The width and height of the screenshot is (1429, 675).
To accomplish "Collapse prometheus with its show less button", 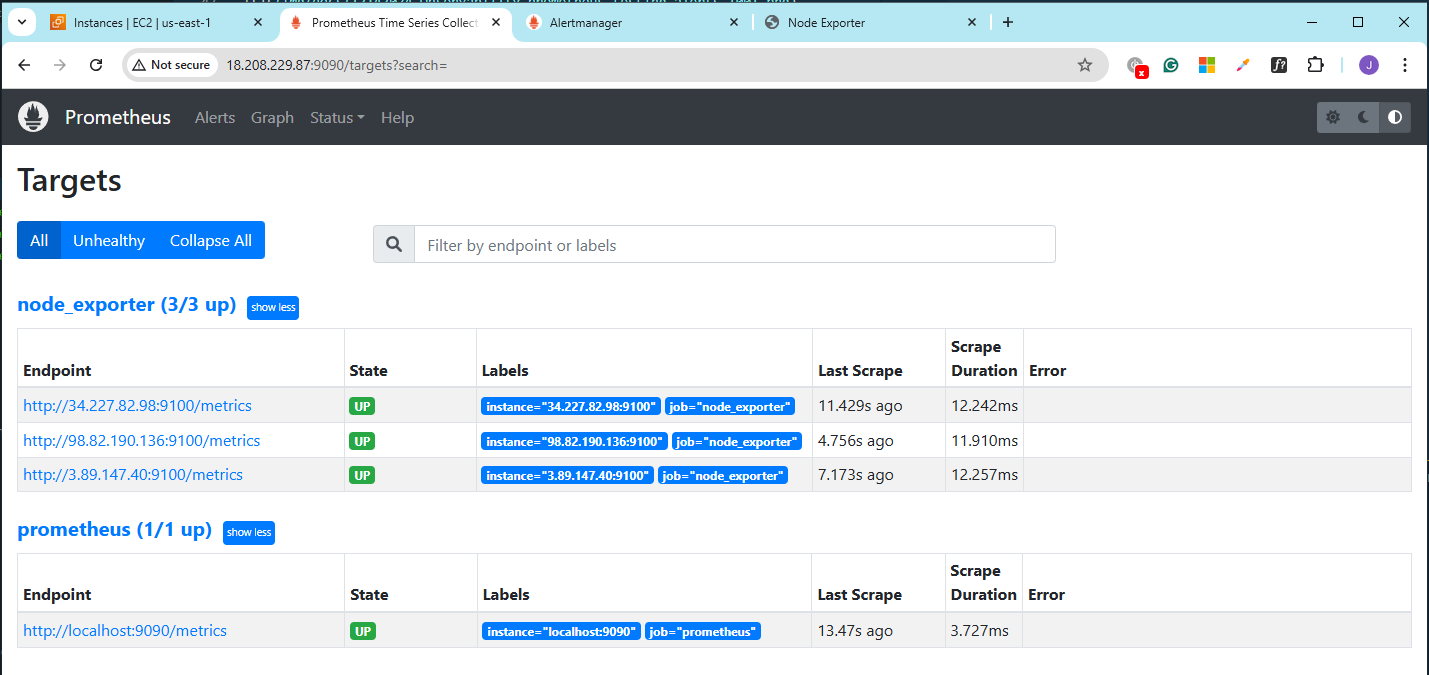I will coord(249,532).
